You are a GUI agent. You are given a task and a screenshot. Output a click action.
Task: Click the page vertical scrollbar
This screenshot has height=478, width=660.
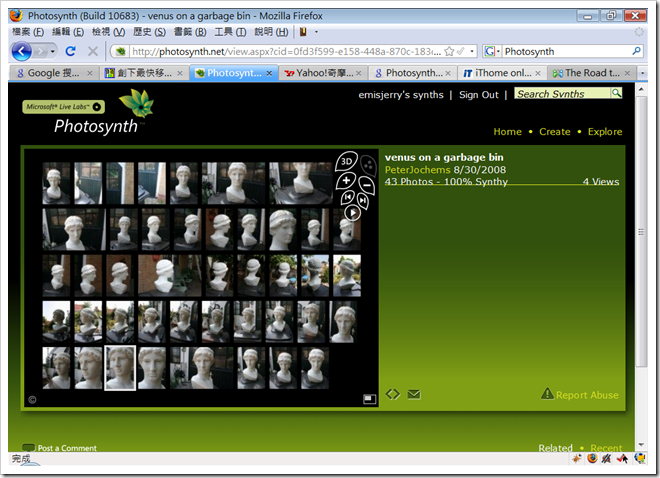pyautogui.click(x=641, y=231)
